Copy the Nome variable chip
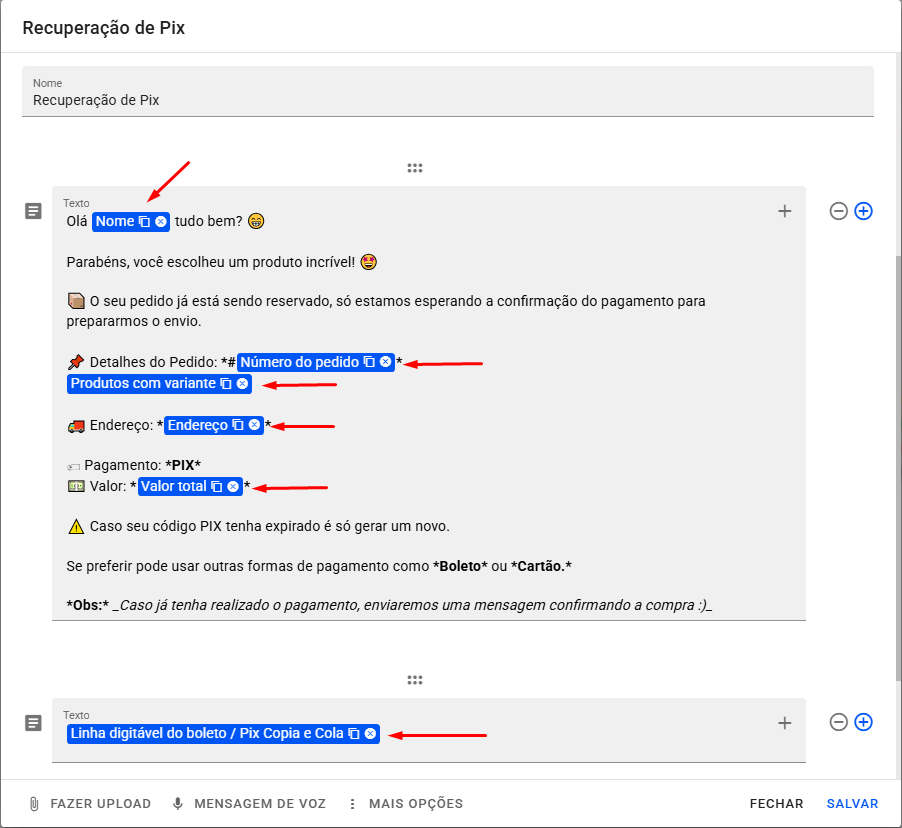 coord(144,221)
